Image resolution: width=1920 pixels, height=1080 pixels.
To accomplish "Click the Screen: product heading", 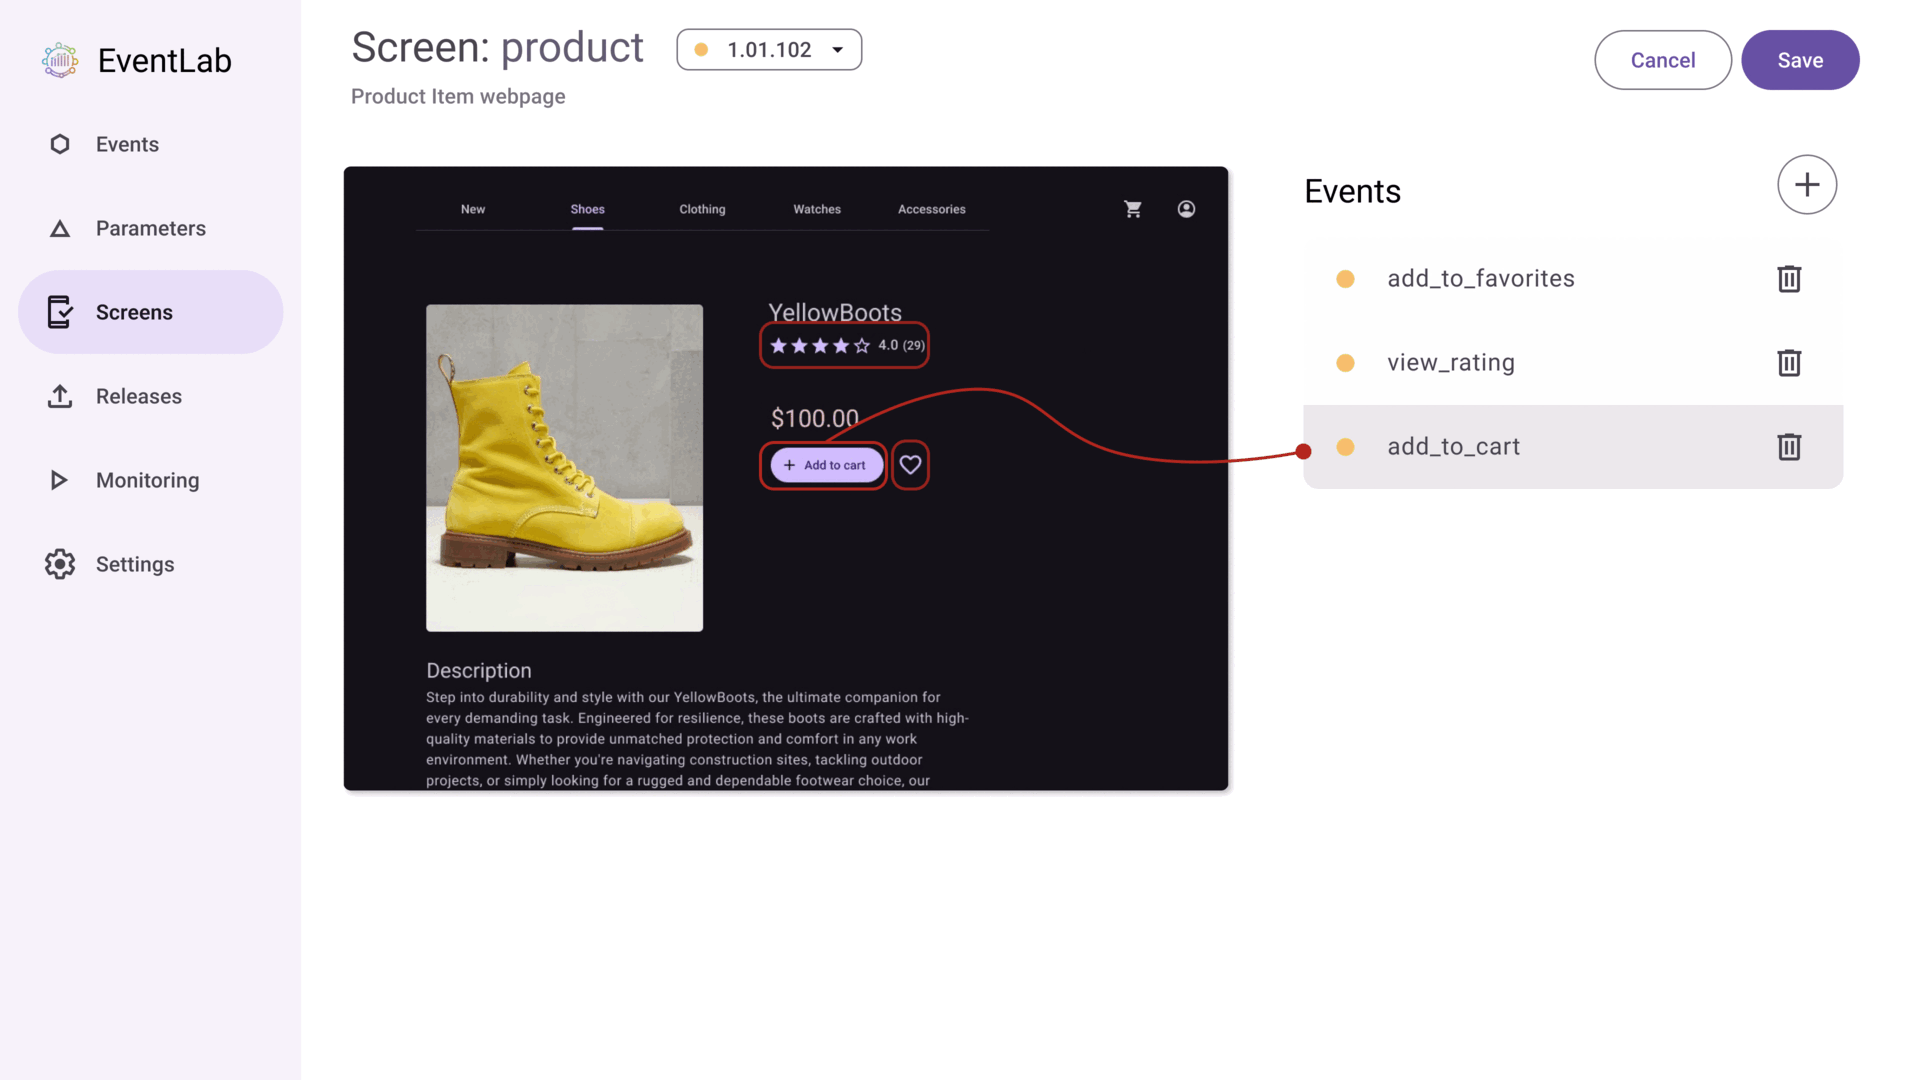I will pyautogui.click(x=497, y=48).
